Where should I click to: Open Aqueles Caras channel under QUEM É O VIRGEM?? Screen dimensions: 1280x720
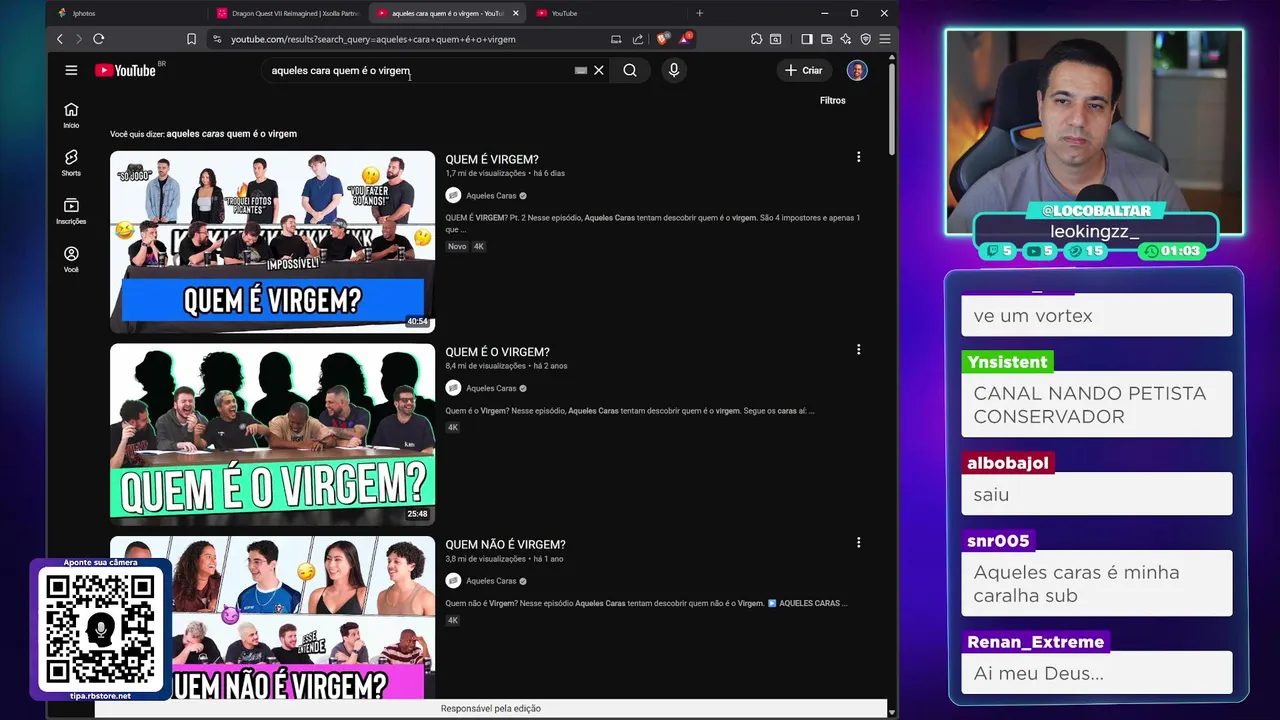pos(491,388)
